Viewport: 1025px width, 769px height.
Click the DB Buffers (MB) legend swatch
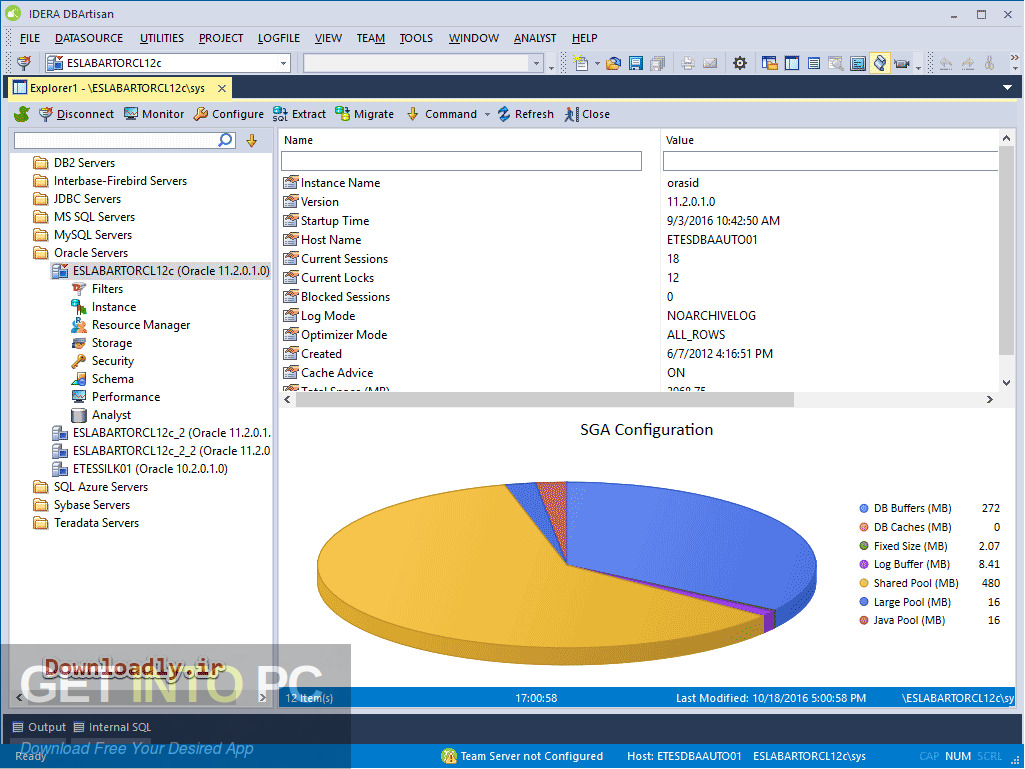(x=864, y=508)
